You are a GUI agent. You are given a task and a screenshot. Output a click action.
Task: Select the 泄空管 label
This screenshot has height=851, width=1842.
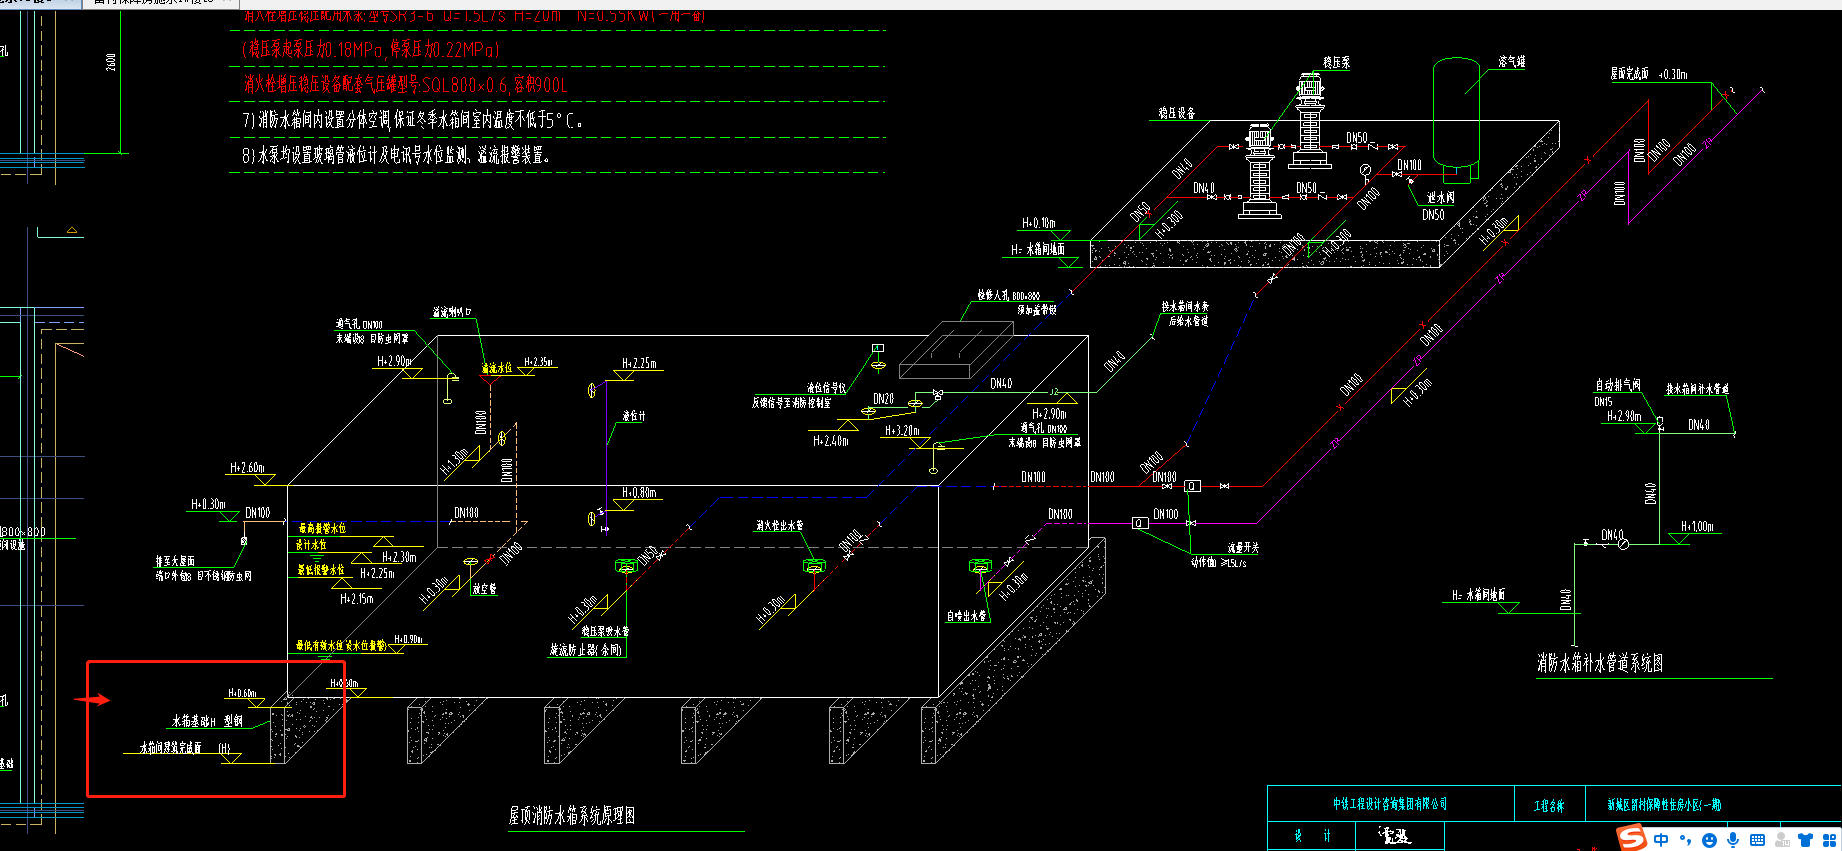click(484, 589)
